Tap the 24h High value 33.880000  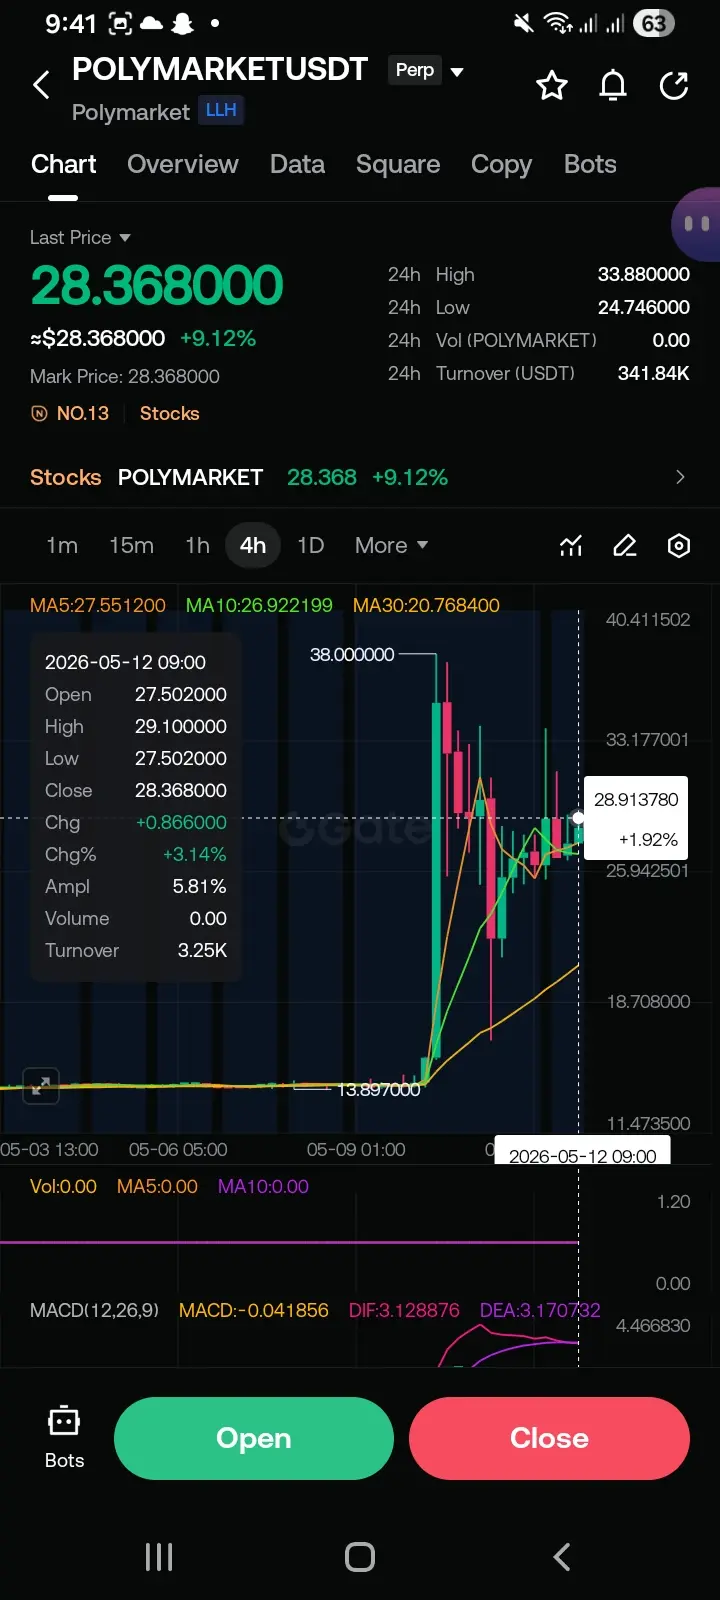[643, 274]
